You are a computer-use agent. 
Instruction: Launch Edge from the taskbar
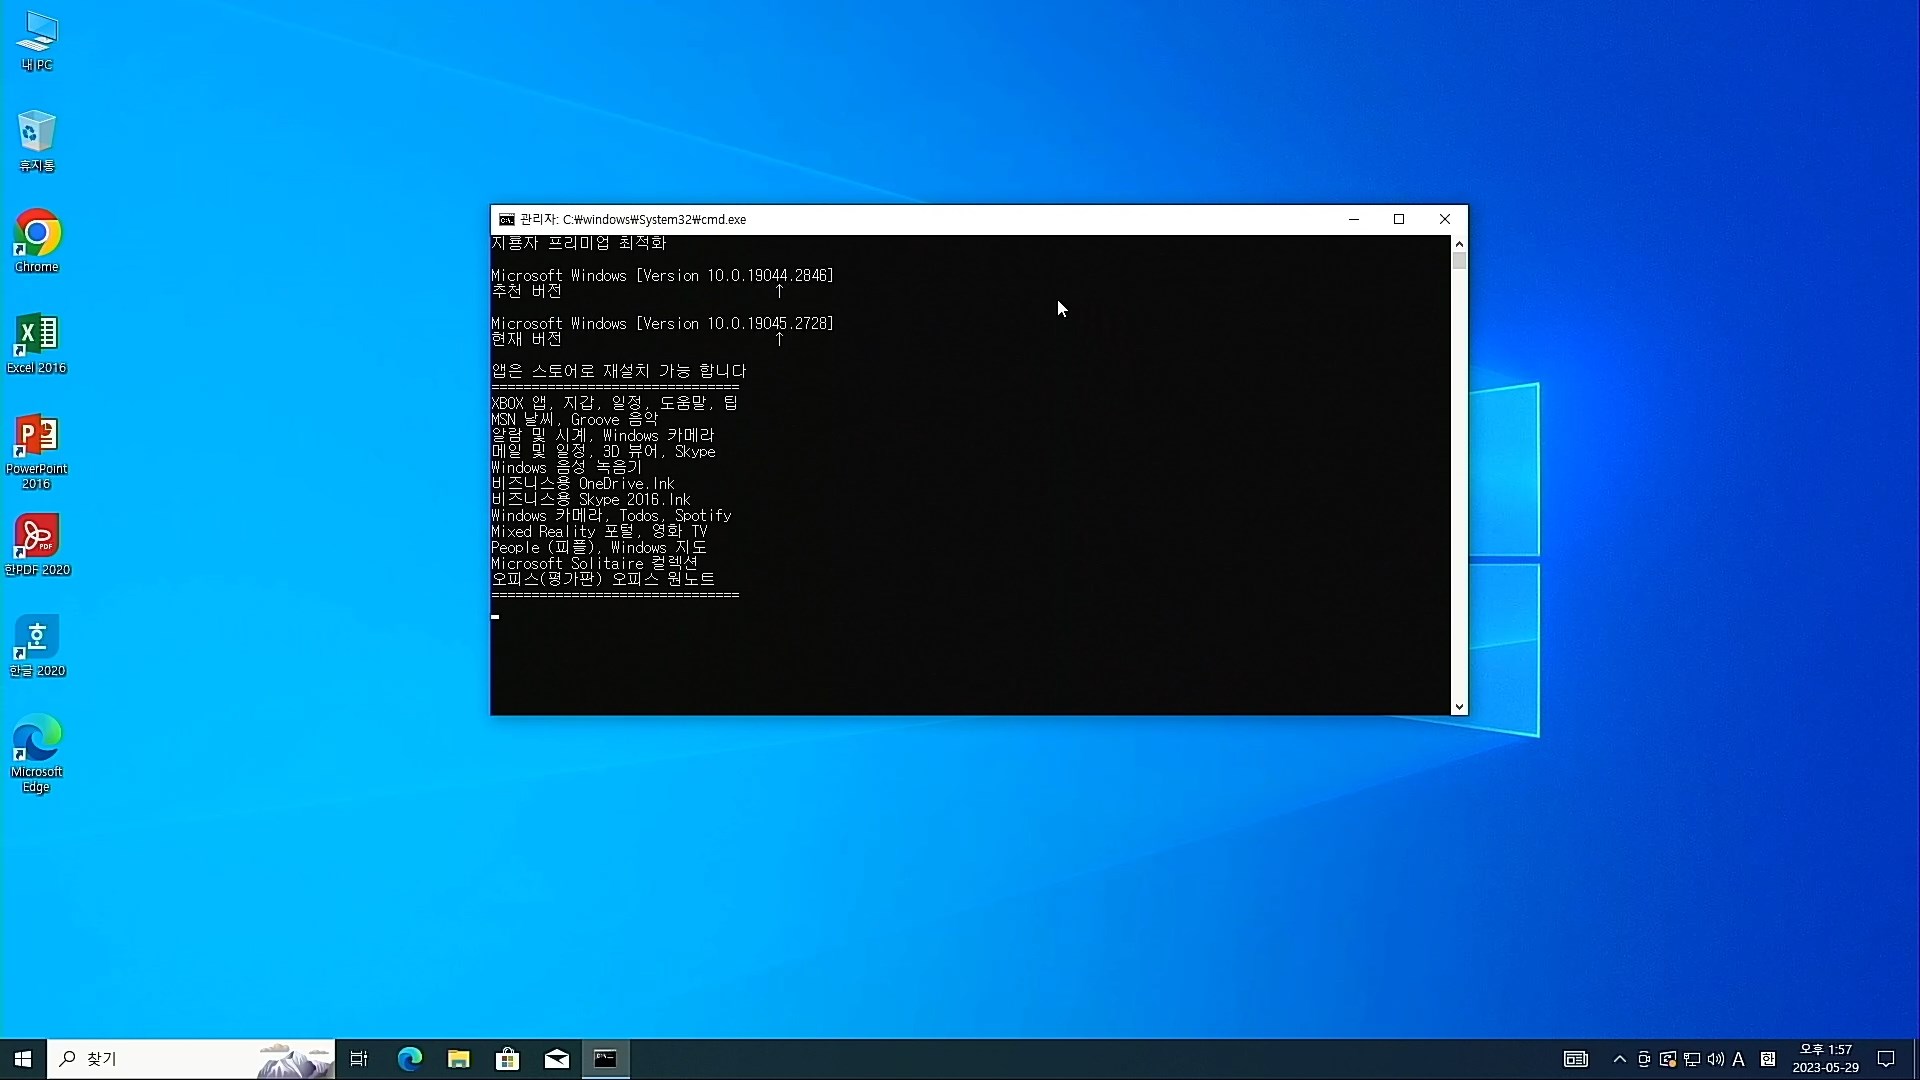[x=410, y=1059]
